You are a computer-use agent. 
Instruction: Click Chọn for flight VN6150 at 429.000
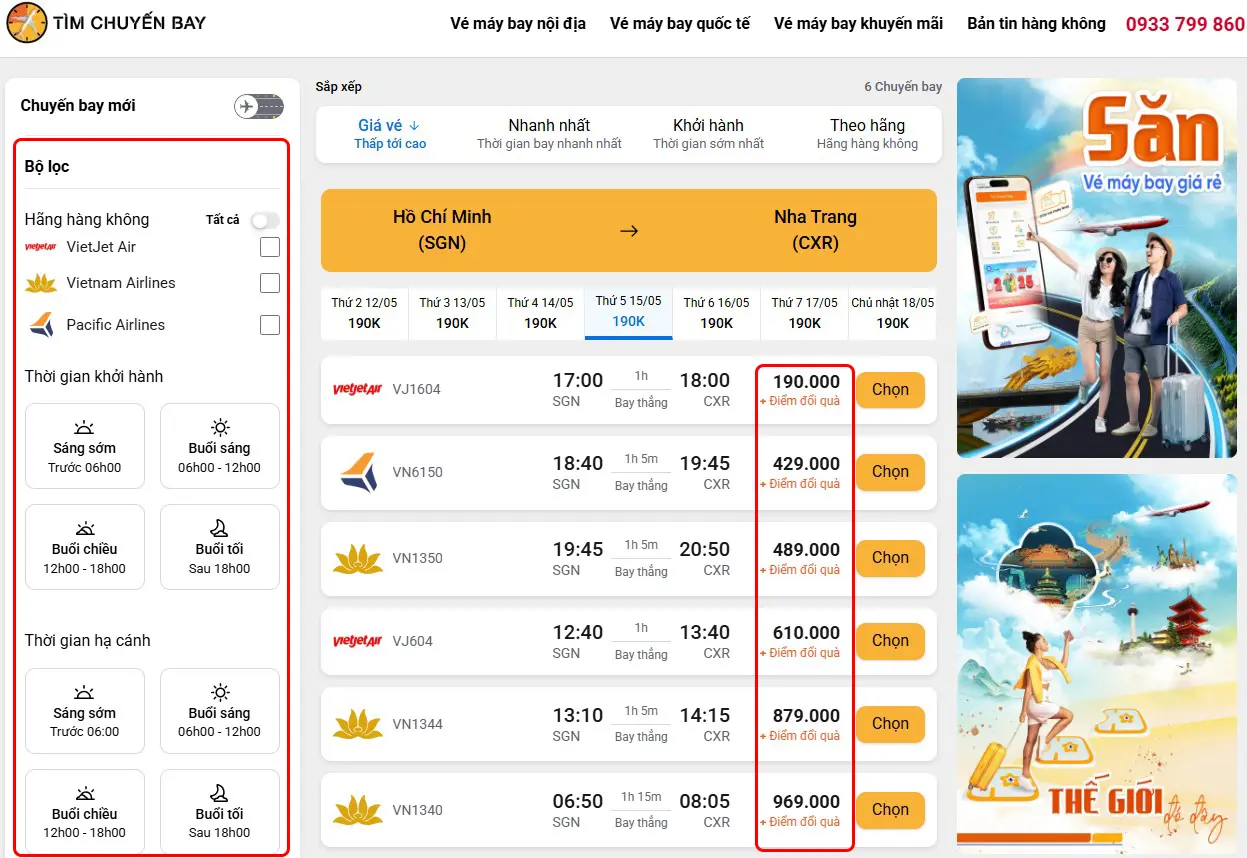click(x=890, y=472)
